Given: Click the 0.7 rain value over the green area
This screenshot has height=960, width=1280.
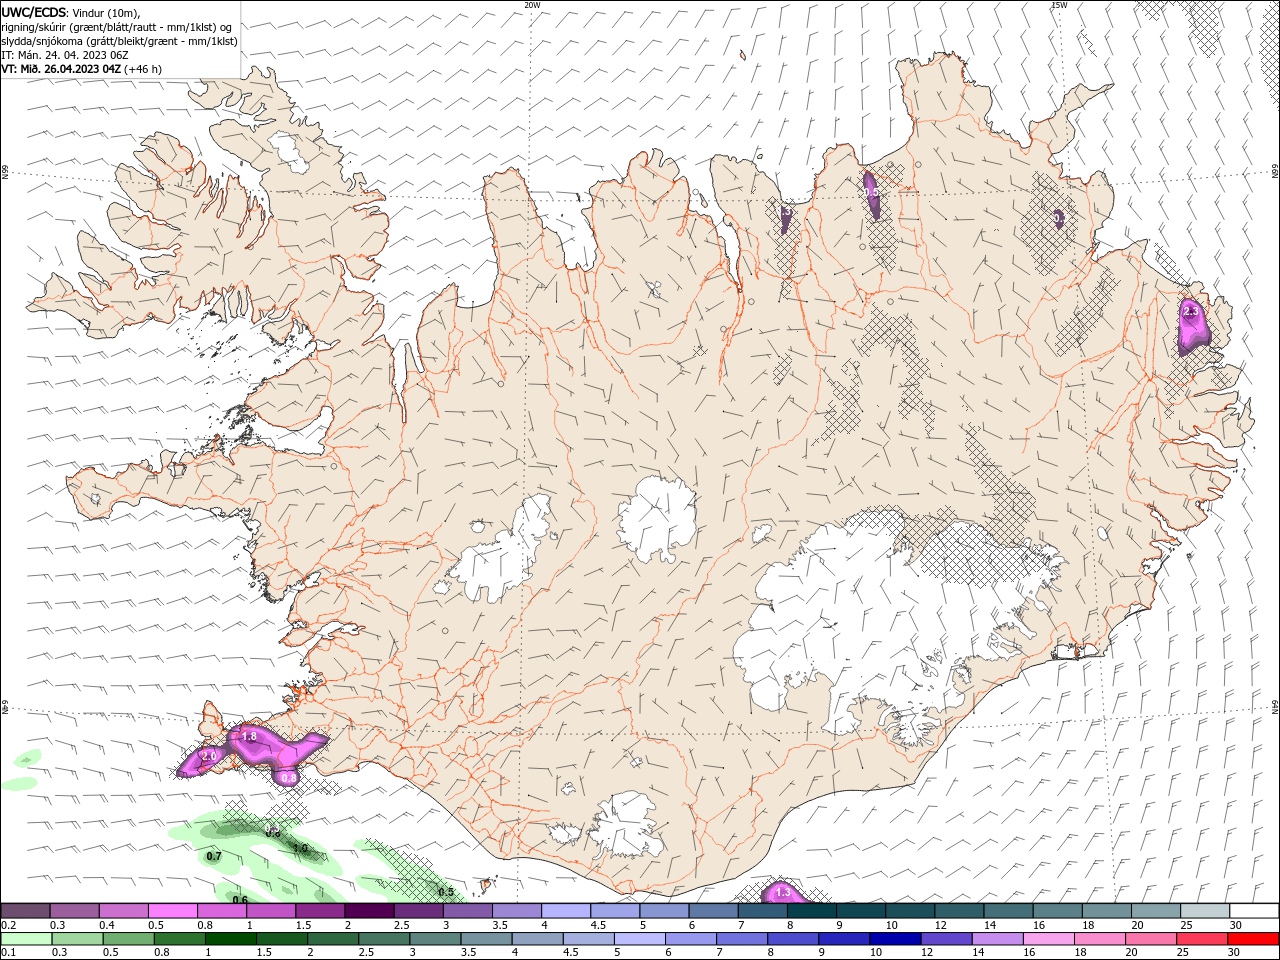Looking at the screenshot, I should [214, 857].
